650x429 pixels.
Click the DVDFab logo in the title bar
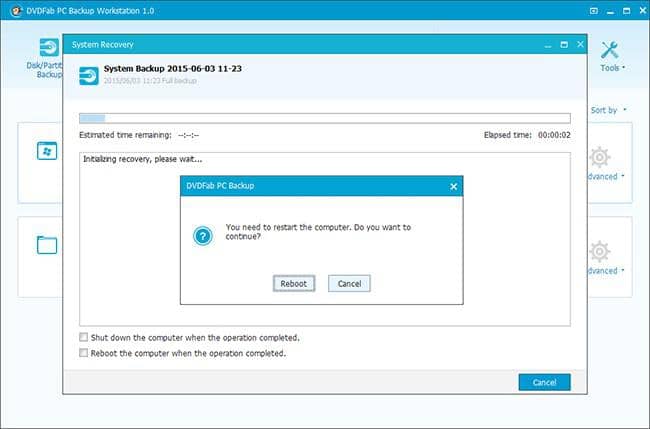pyautogui.click(x=16, y=10)
